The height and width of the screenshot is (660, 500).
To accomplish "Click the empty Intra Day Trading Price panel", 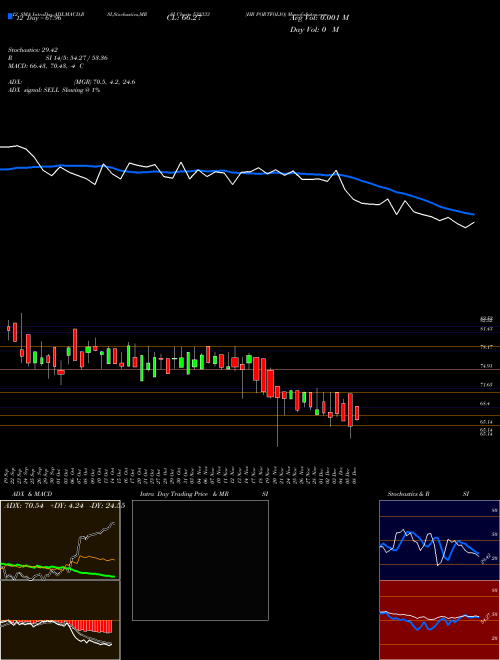I will coord(200,560).
